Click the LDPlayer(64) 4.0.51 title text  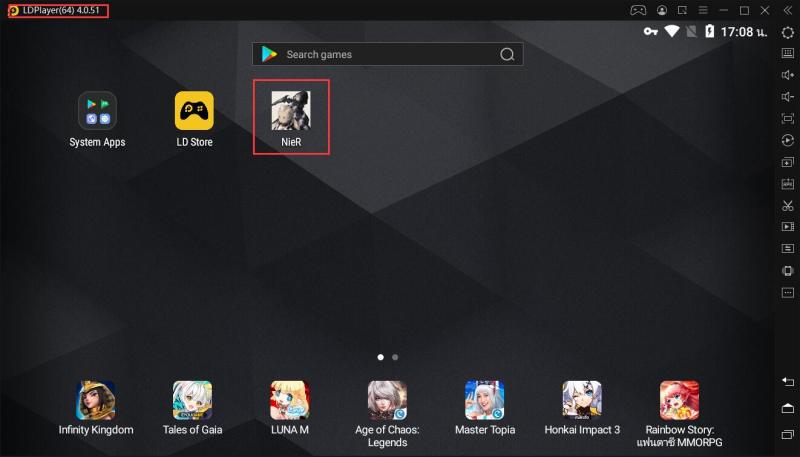click(61, 10)
